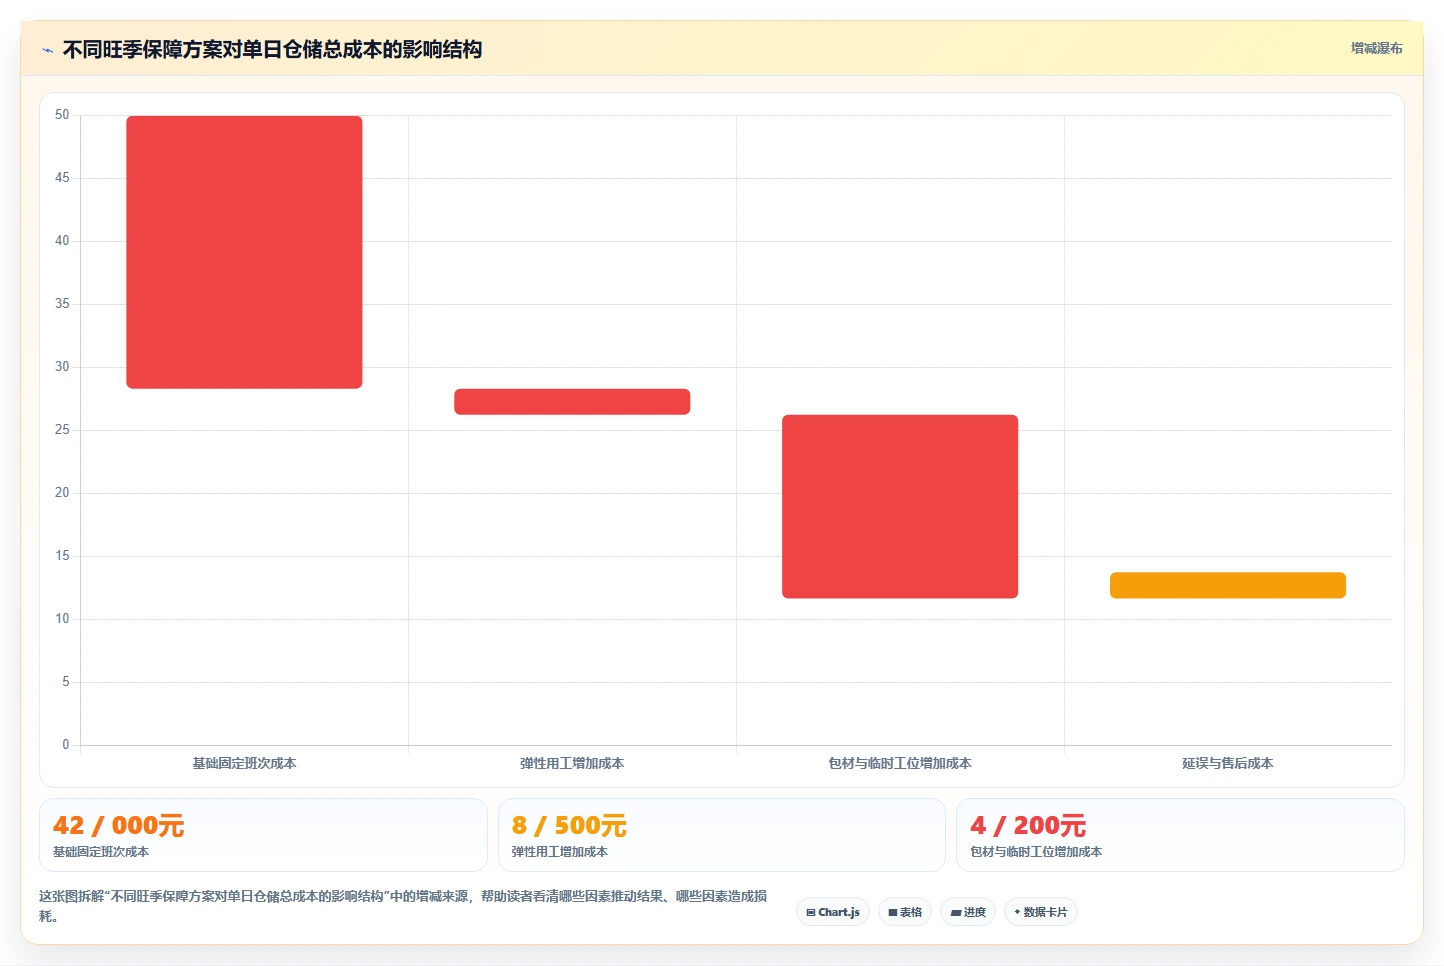Click the 进度 tag chip
Image resolution: width=1444 pixels, height=966 pixels.
tap(968, 912)
